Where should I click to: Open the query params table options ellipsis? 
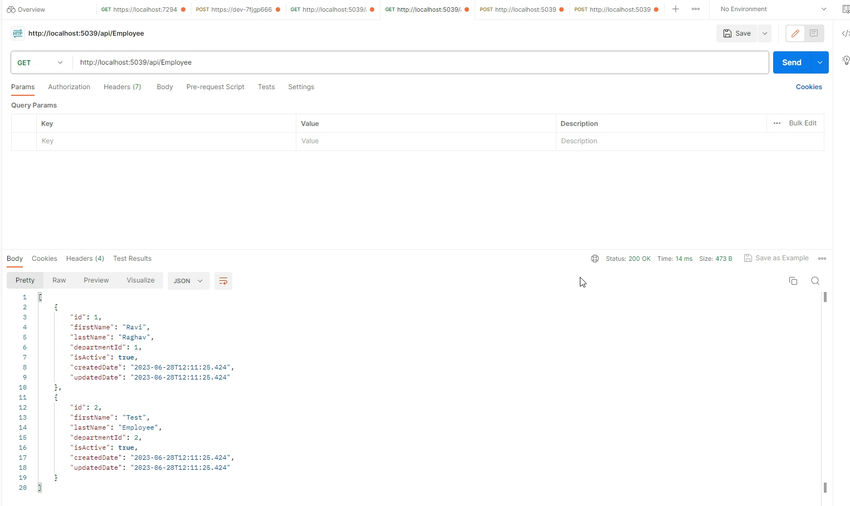click(777, 123)
